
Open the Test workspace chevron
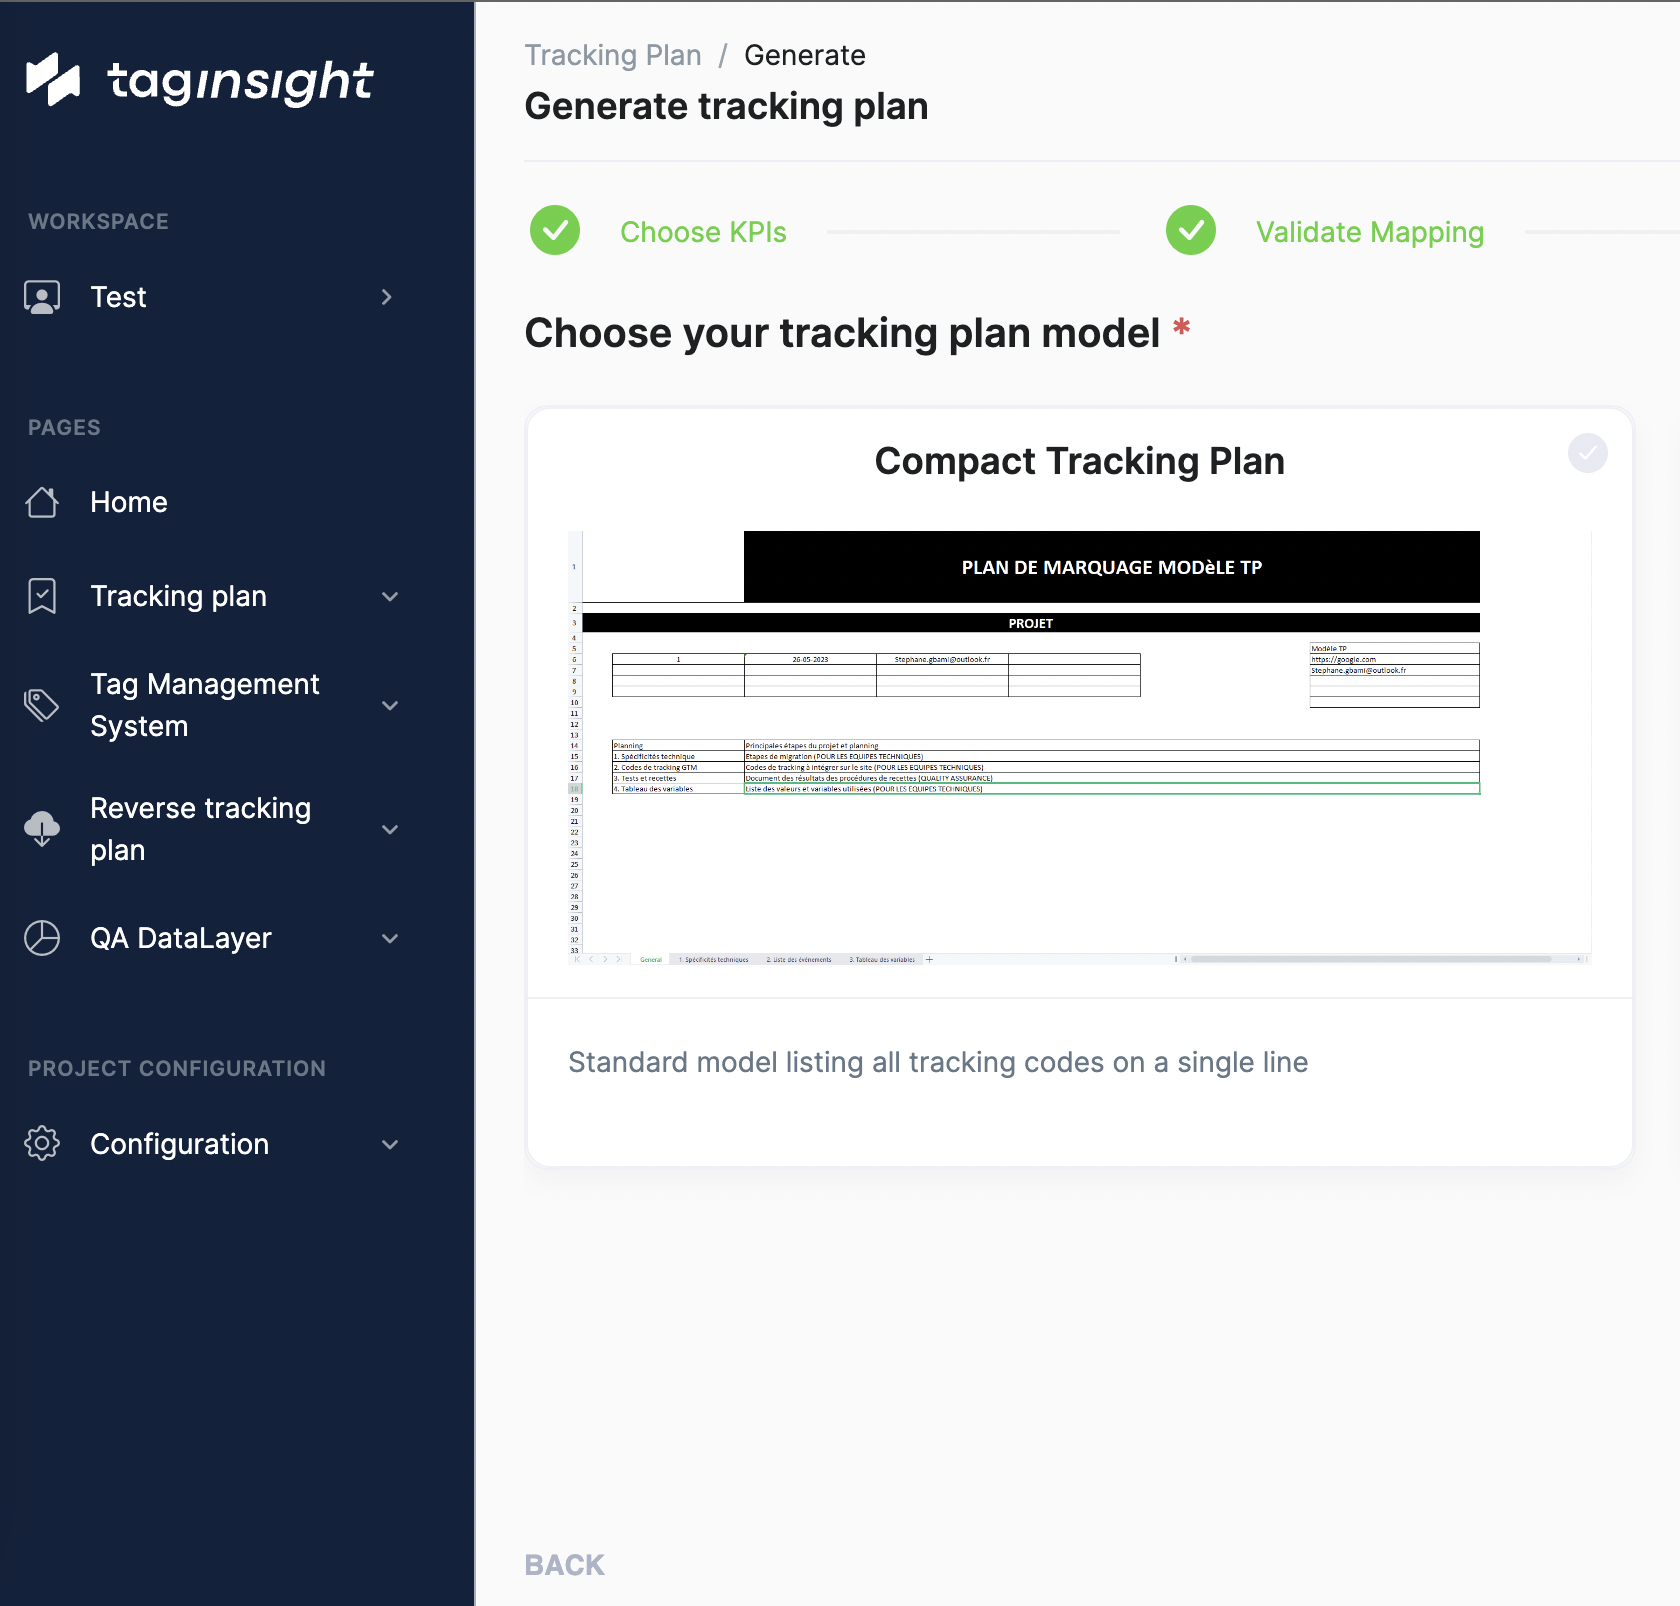click(387, 297)
